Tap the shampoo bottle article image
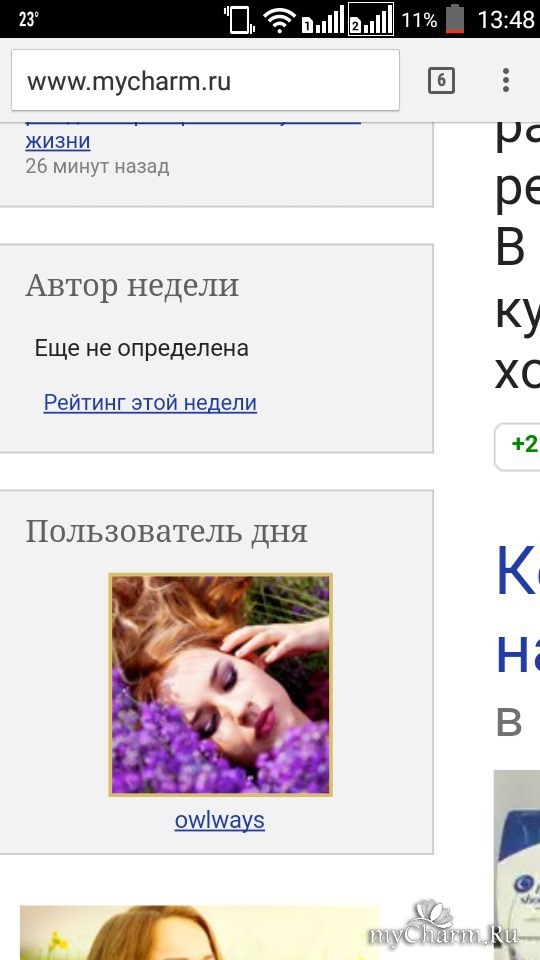 pos(517,864)
